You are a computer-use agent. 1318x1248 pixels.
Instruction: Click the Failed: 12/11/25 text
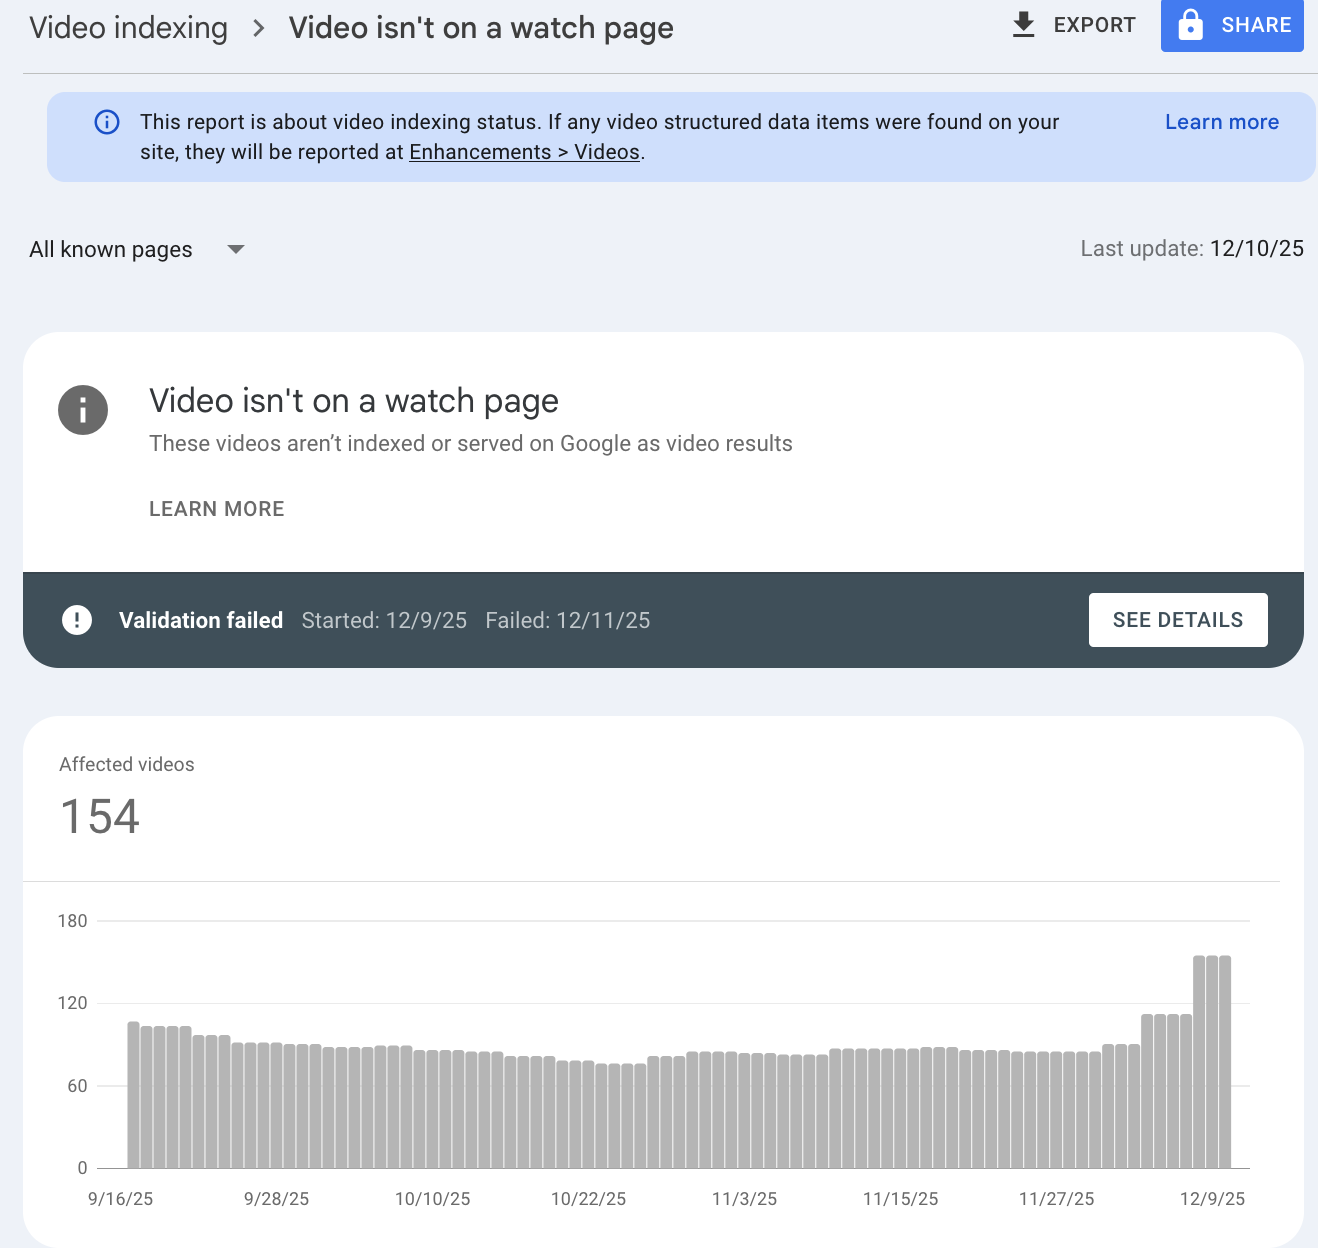coord(568,620)
